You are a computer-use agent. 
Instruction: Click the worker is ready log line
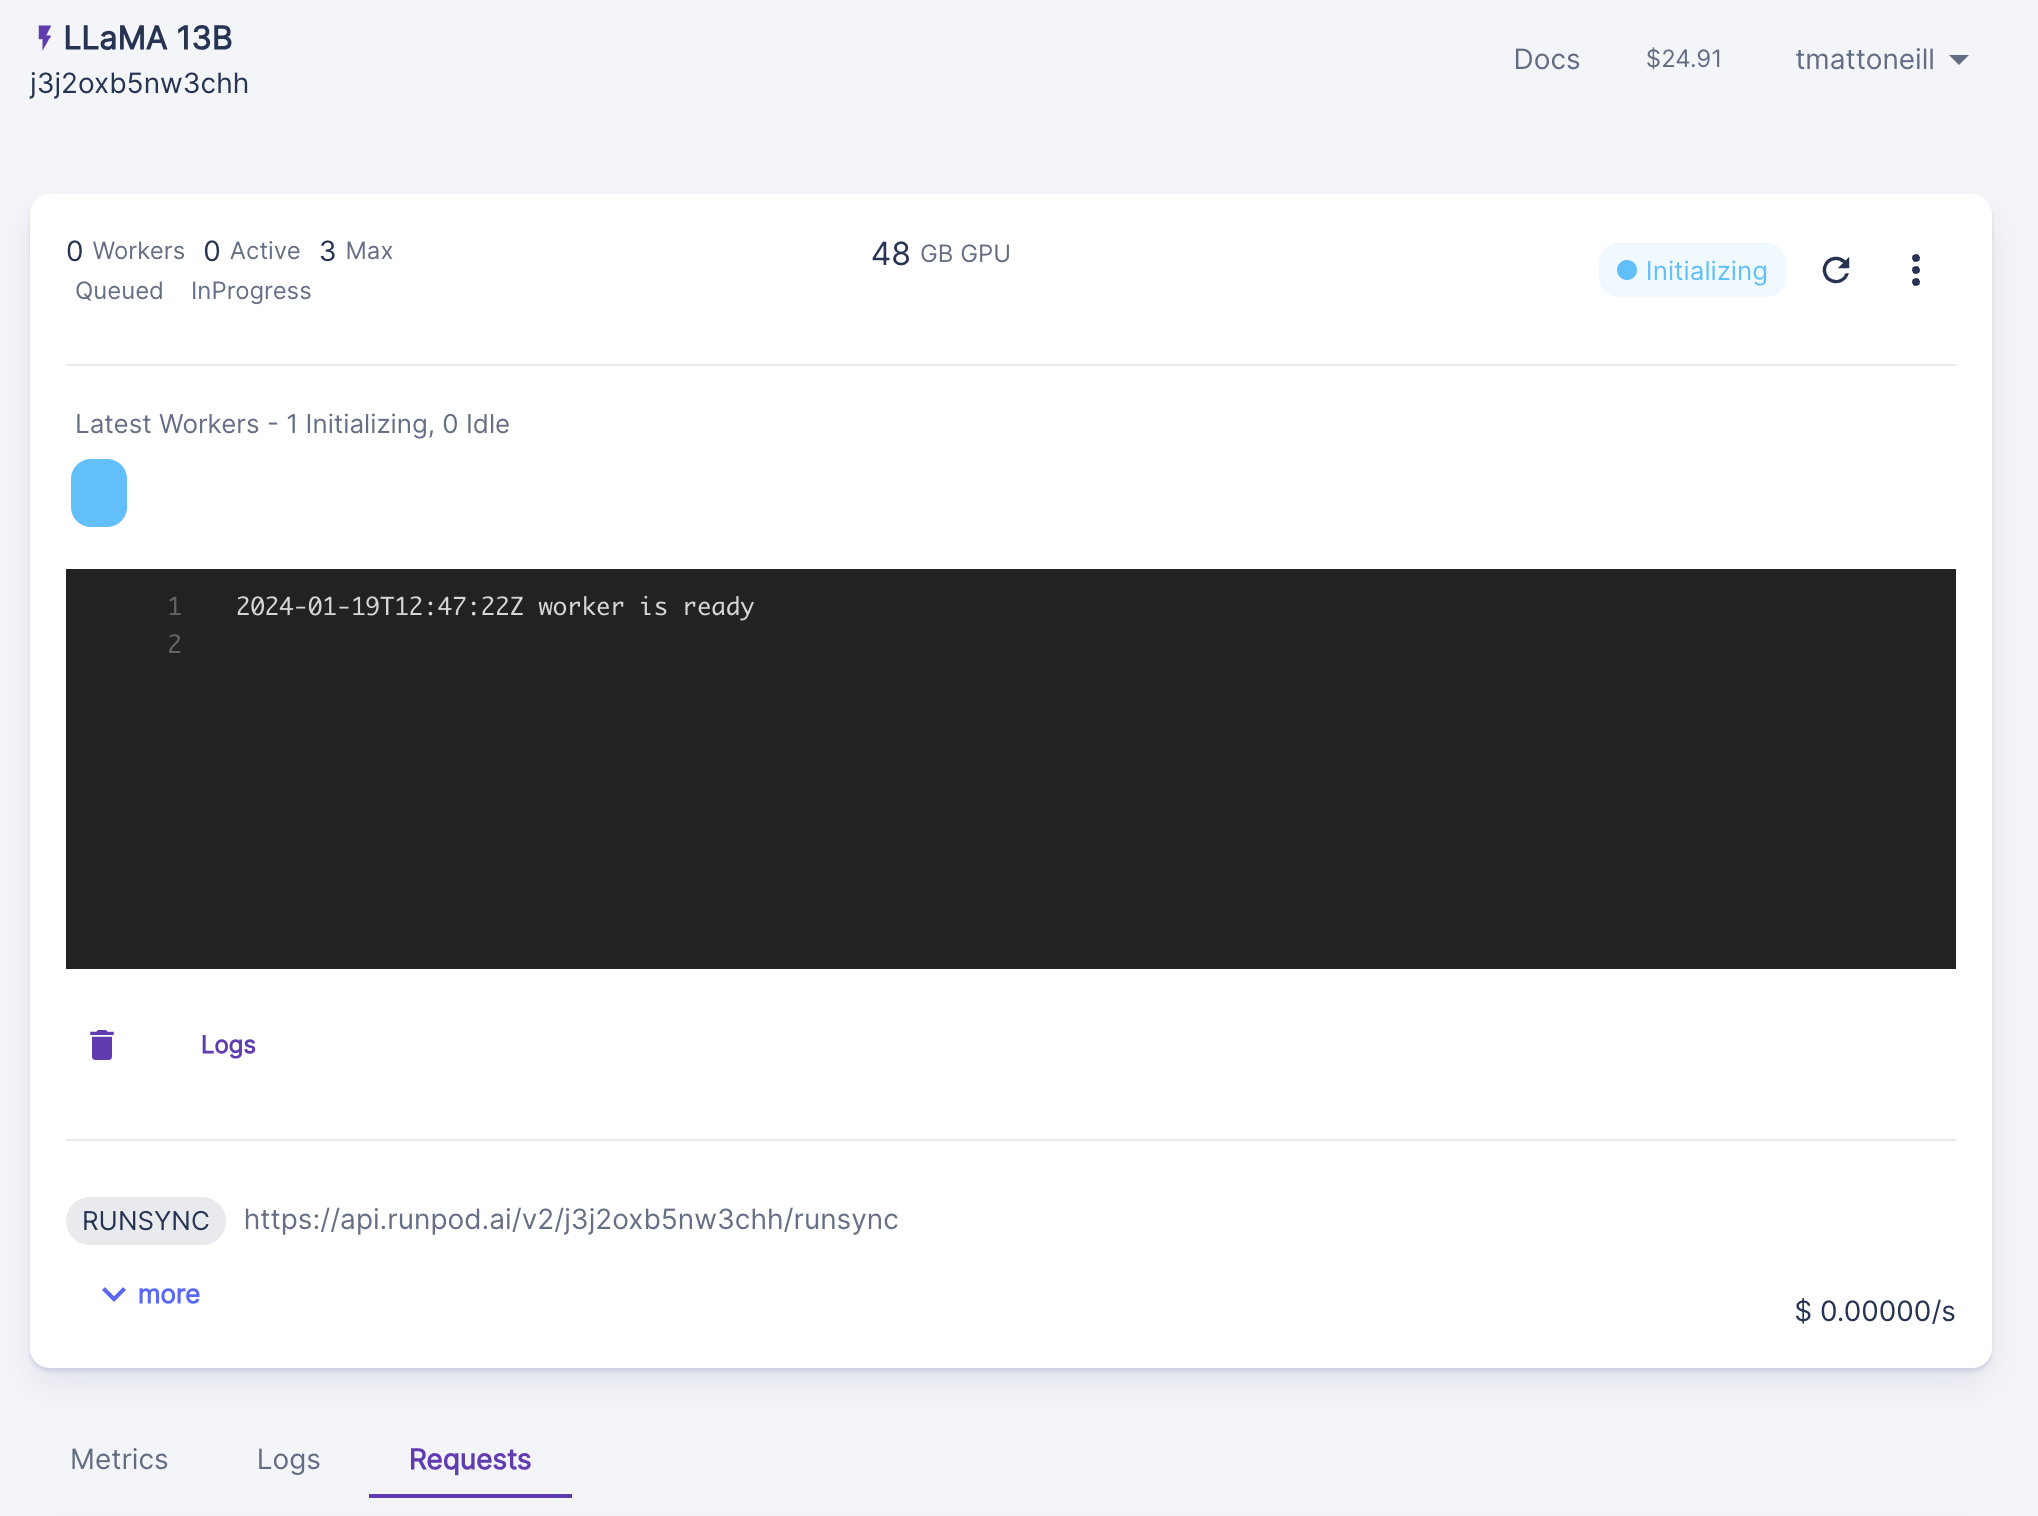pos(495,607)
